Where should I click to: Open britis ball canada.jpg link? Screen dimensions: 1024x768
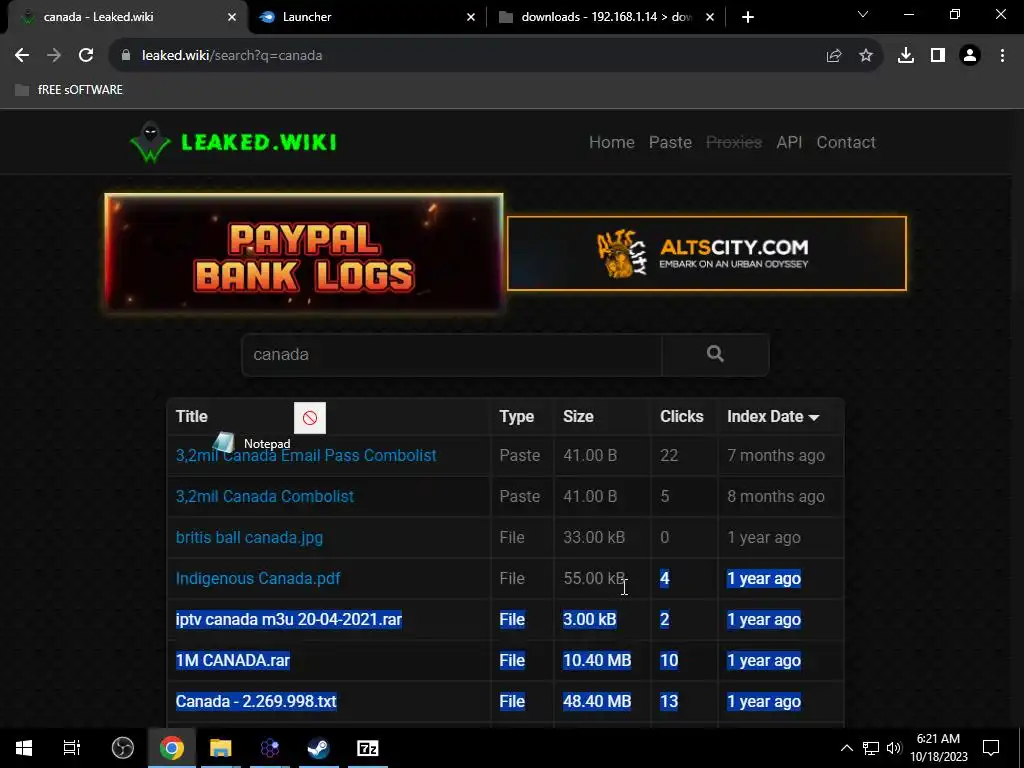(249, 537)
